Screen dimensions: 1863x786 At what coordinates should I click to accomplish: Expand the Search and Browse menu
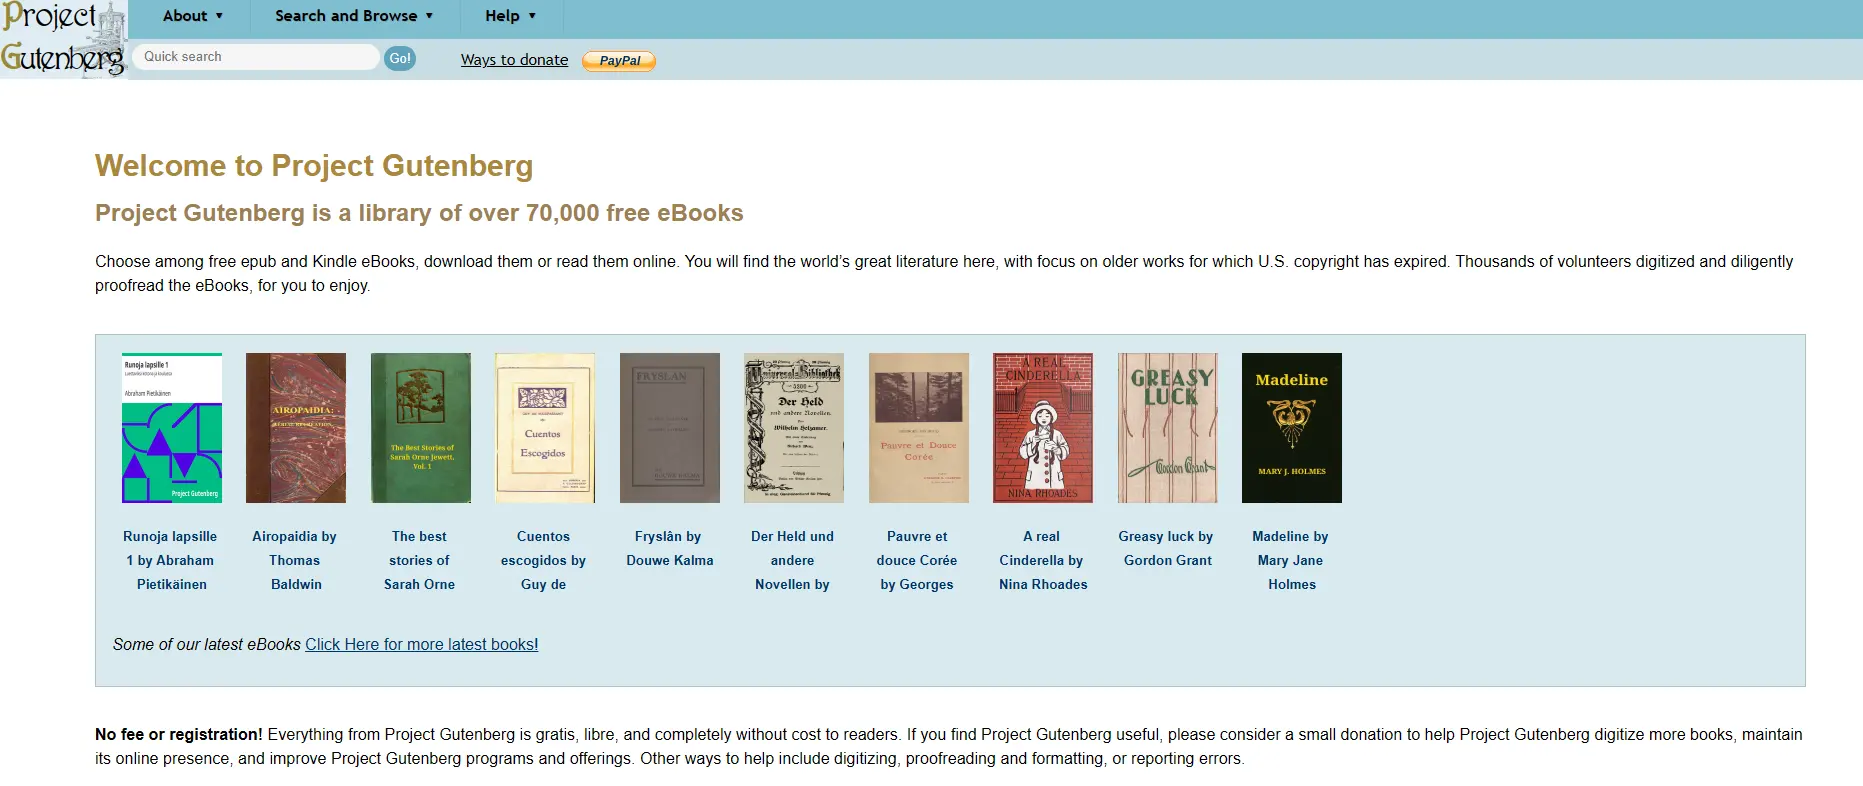(354, 16)
